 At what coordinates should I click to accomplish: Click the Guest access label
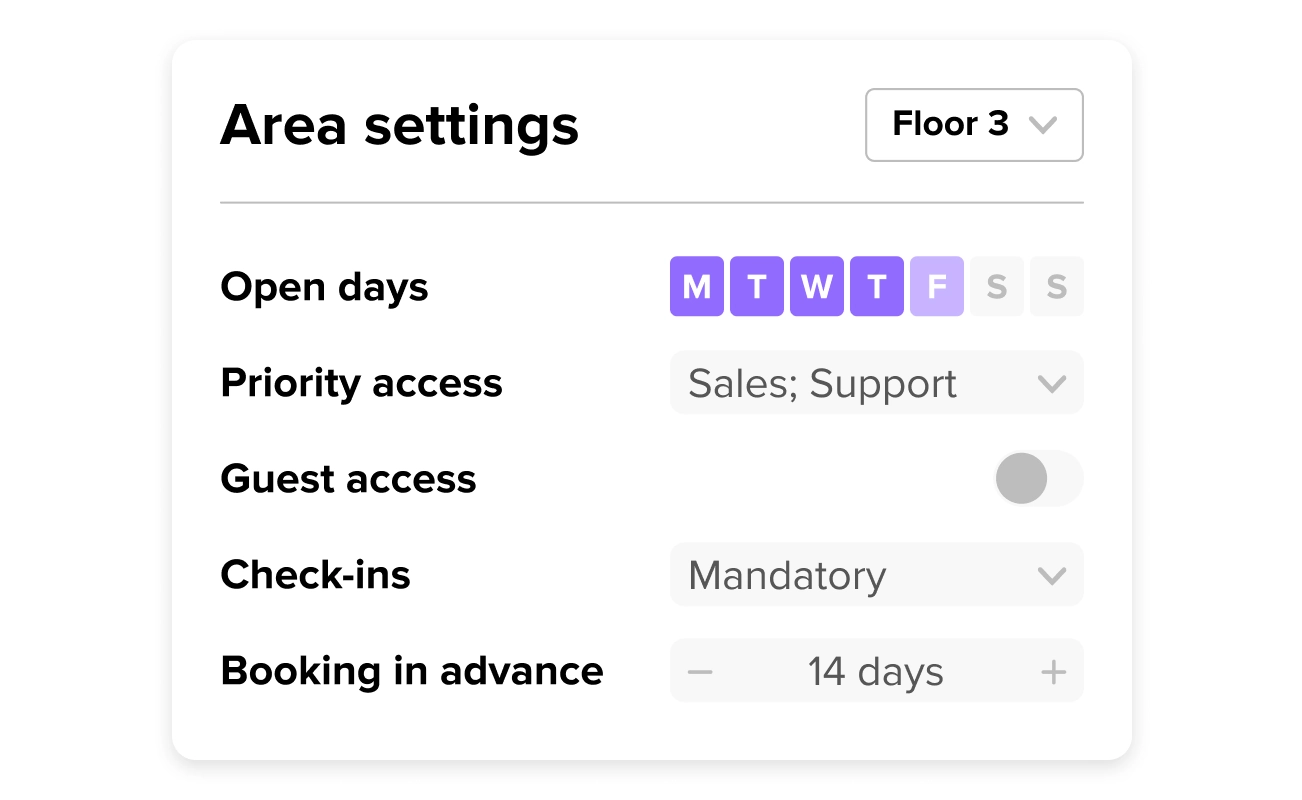(348, 479)
